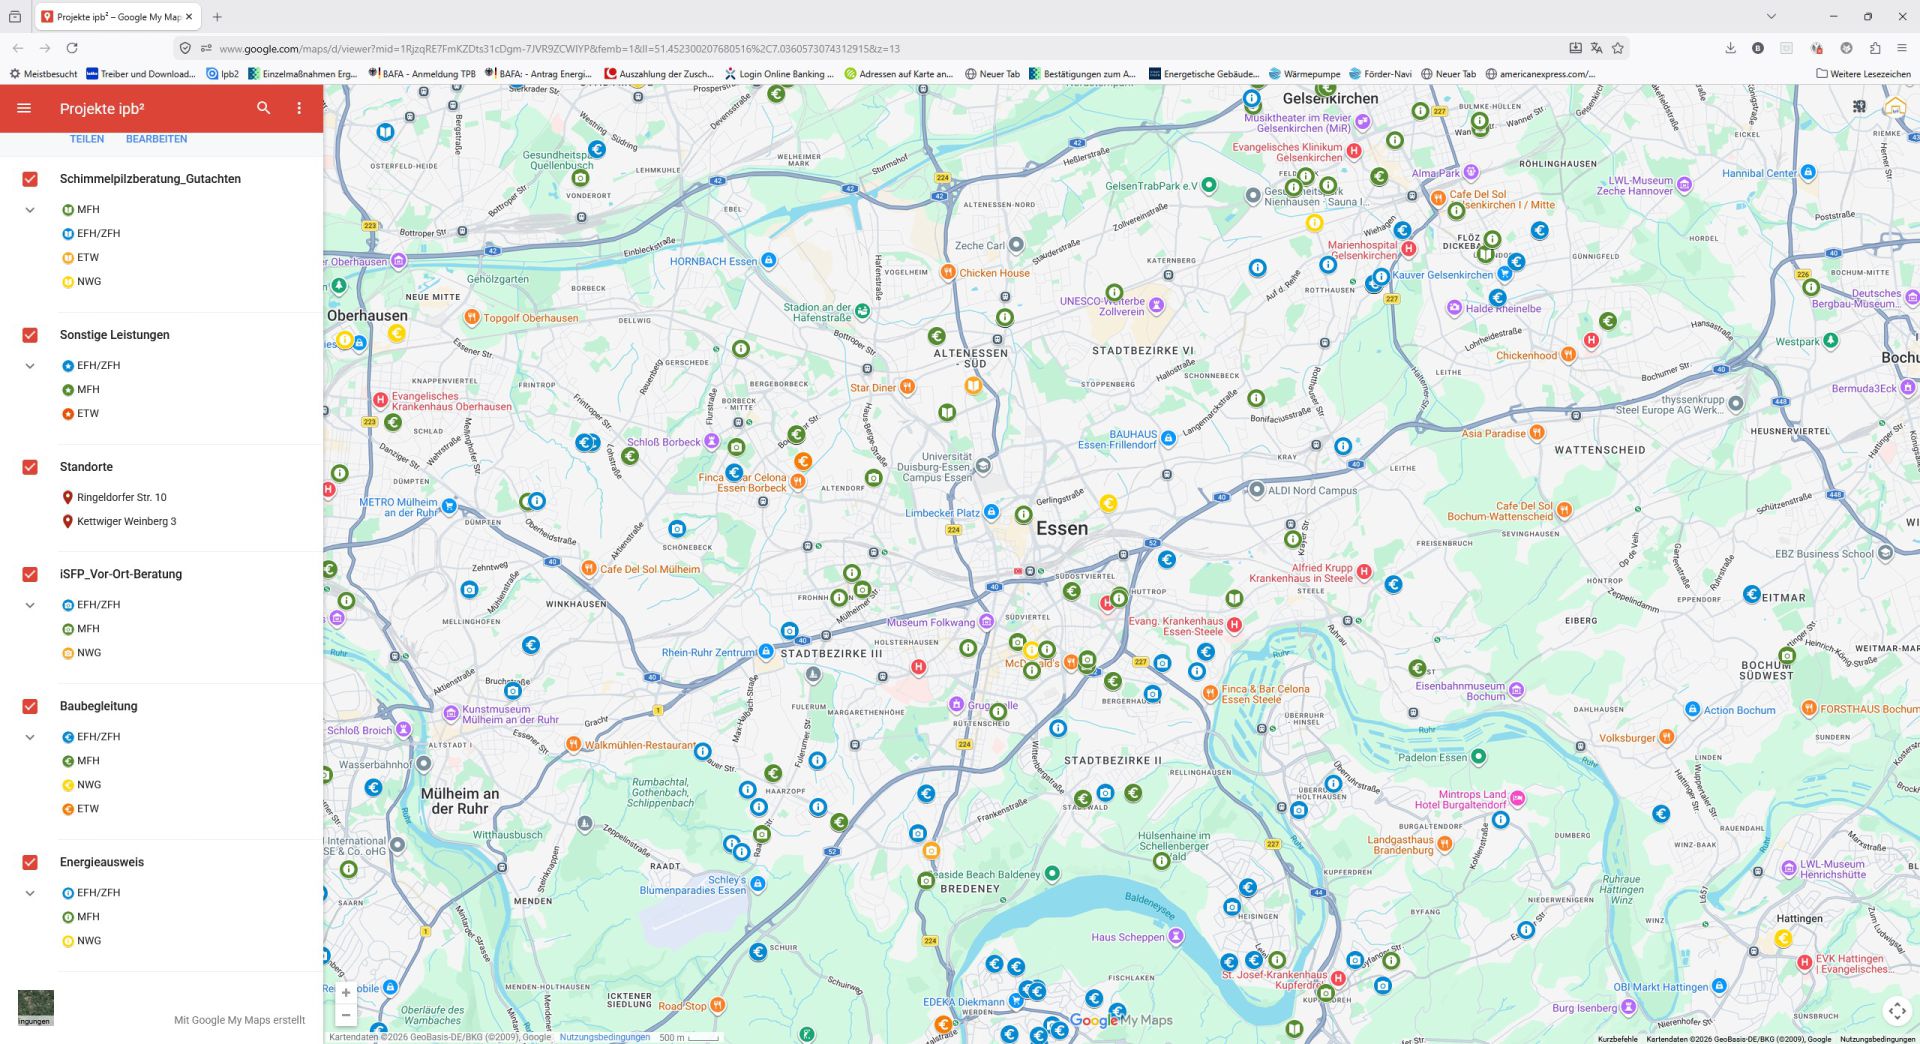This screenshot has height=1044, width=1920.
Task: Click the Google My Maps logo on the map
Action: tap(1121, 1020)
